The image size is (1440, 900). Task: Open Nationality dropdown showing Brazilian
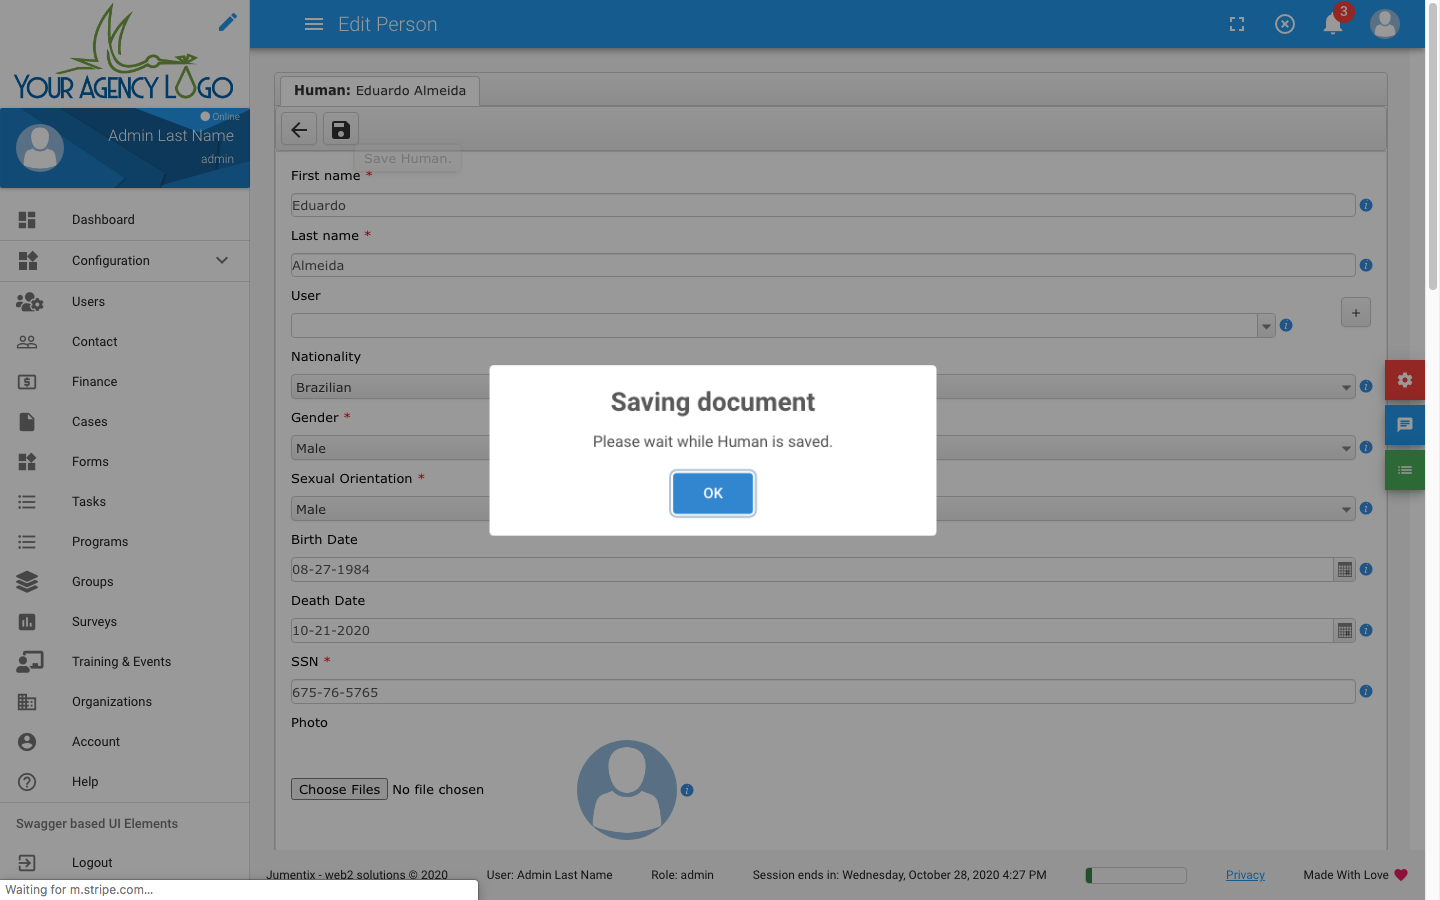(823, 387)
